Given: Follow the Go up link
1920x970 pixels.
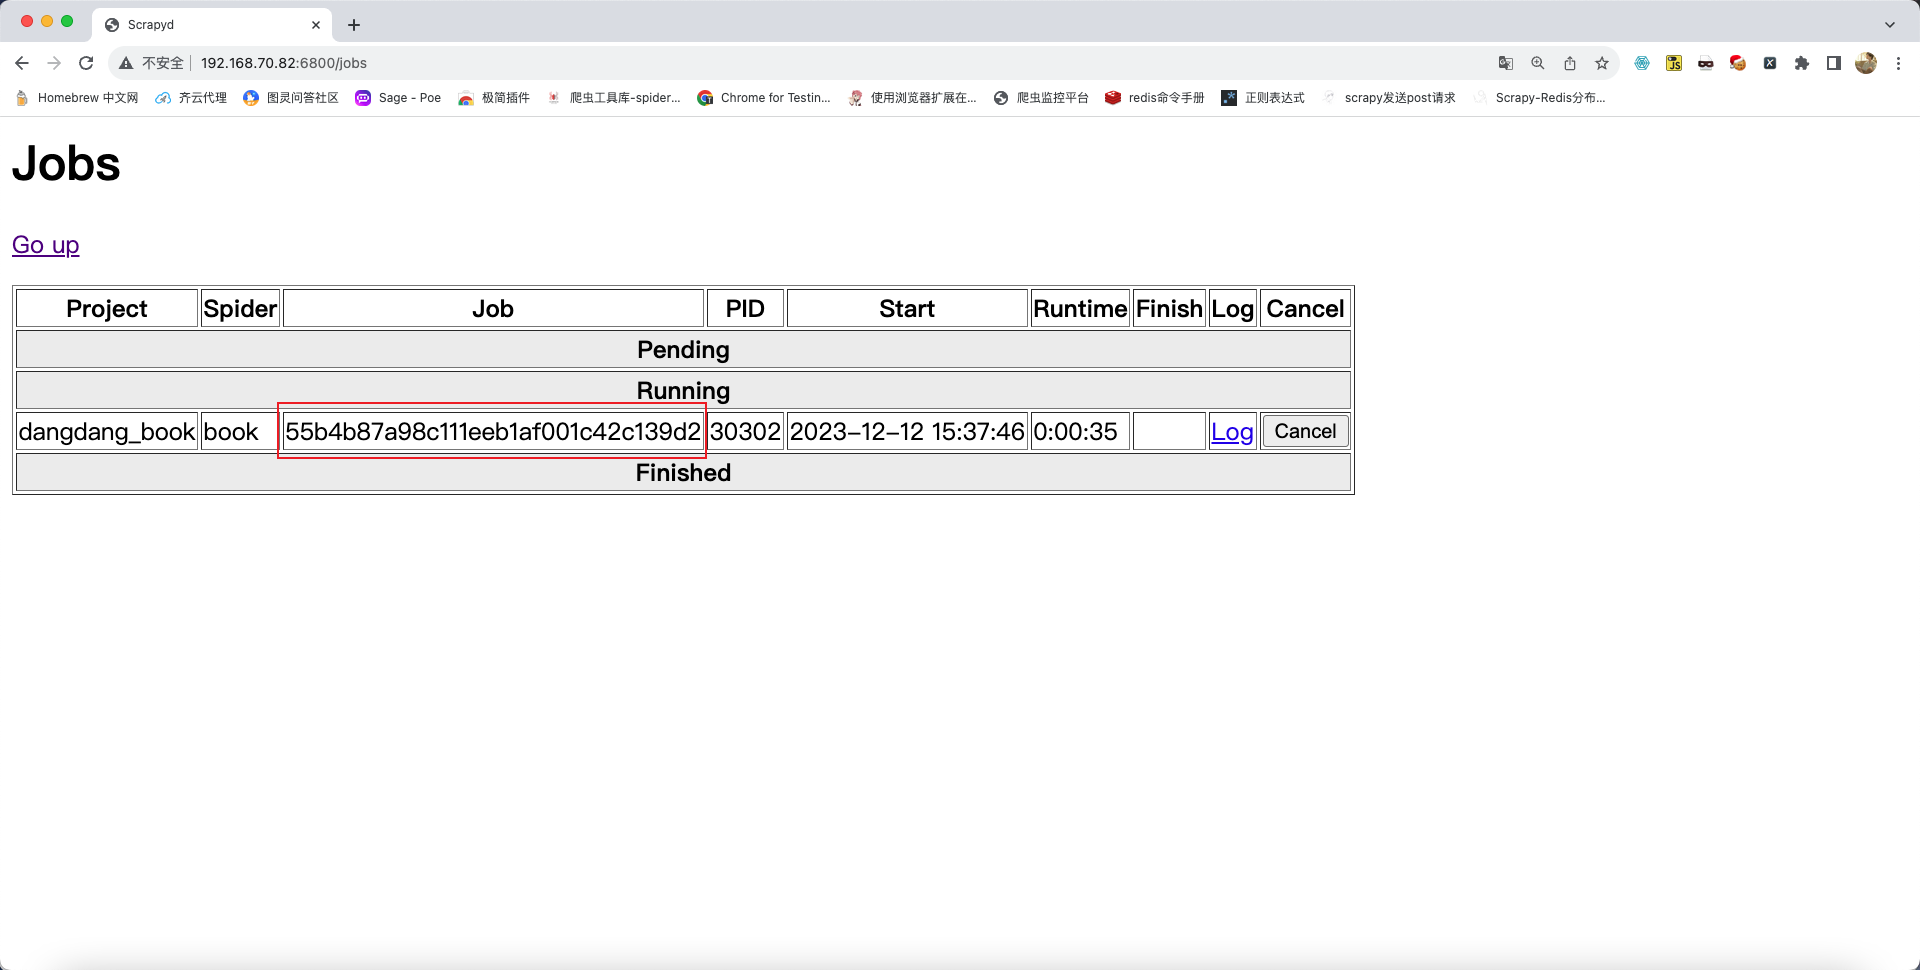Looking at the screenshot, I should (46, 245).
